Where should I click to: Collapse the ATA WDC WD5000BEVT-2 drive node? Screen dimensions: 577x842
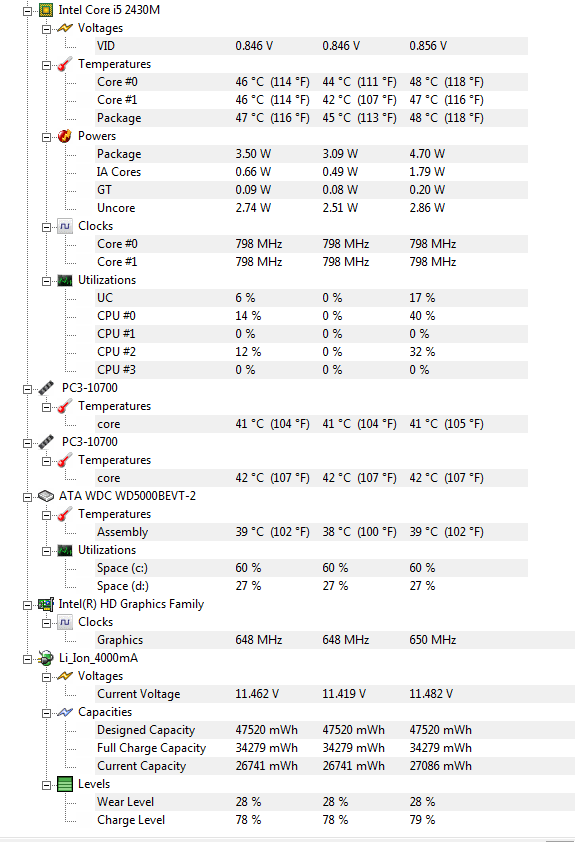27,497
